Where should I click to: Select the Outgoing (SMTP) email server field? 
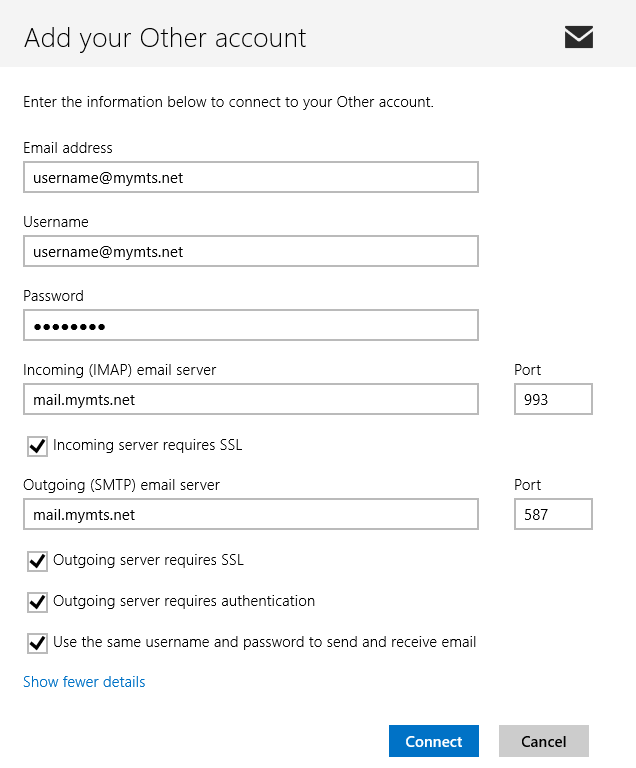click(x=251, y=514)
